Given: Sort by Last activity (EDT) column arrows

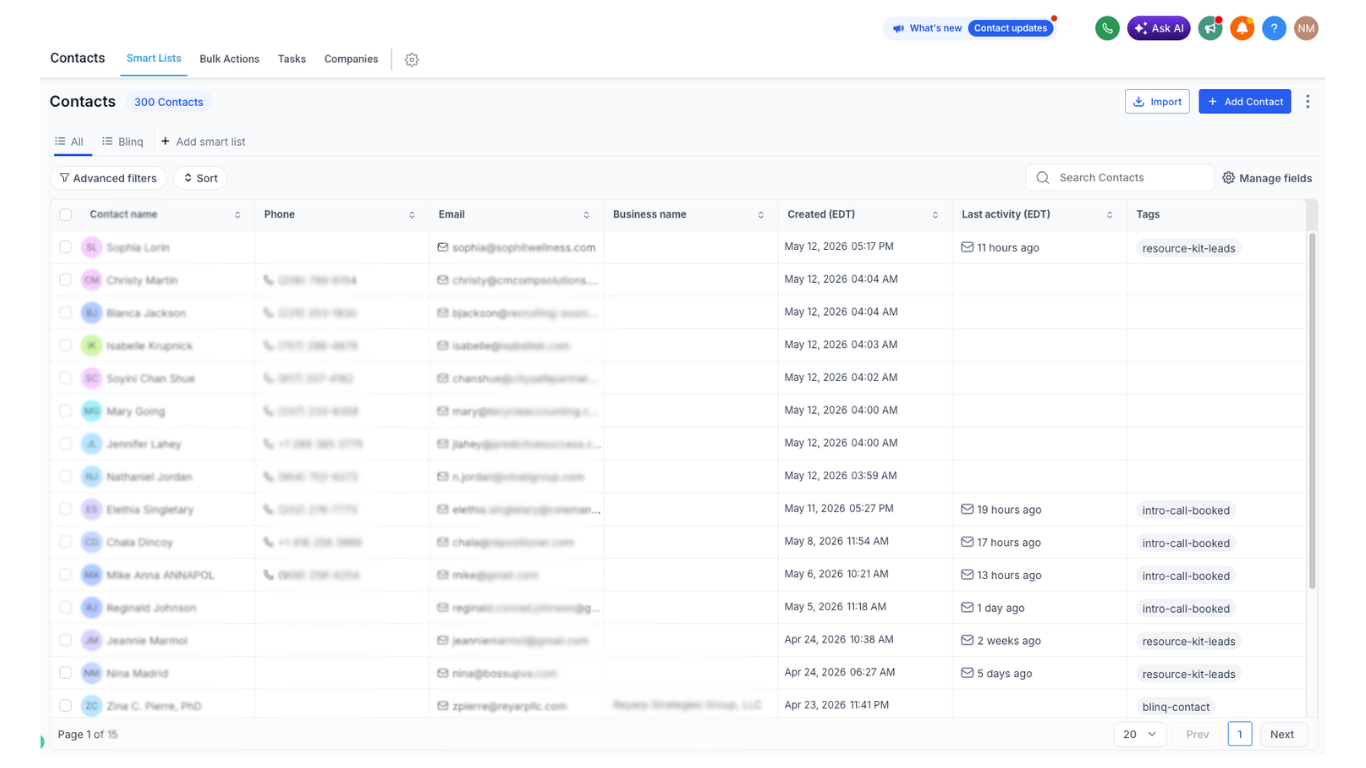Looking at the screenshot, I should pyautogui.click(x=1110, y=215).
